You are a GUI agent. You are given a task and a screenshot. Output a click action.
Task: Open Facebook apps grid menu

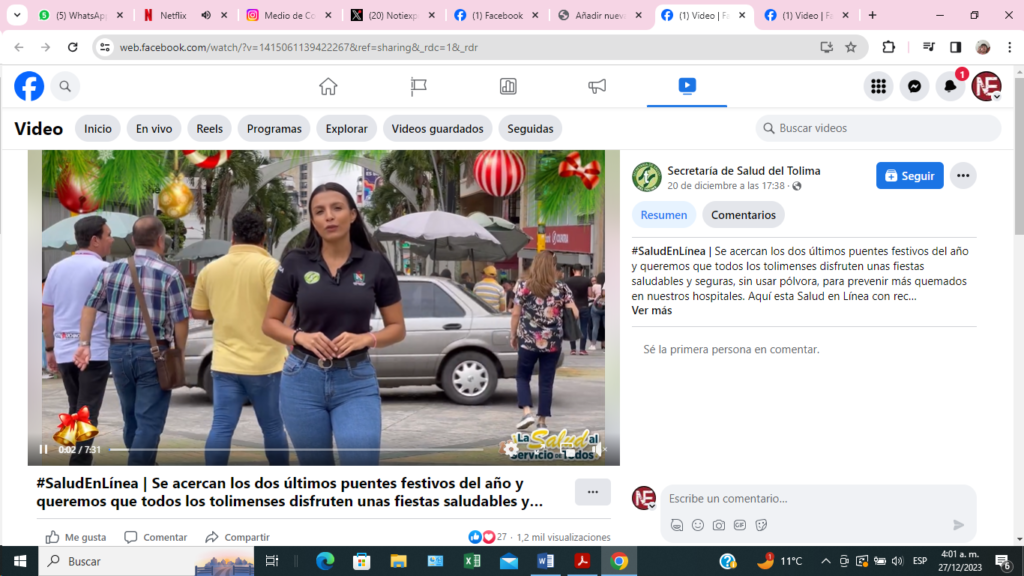pyautogui.click(x=878, y=87)
